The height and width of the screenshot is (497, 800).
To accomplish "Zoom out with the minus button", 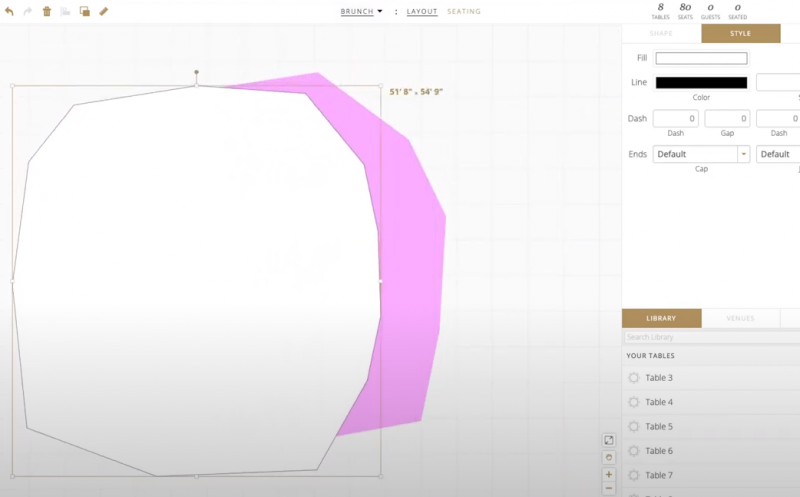I will [x=609, y=489].
